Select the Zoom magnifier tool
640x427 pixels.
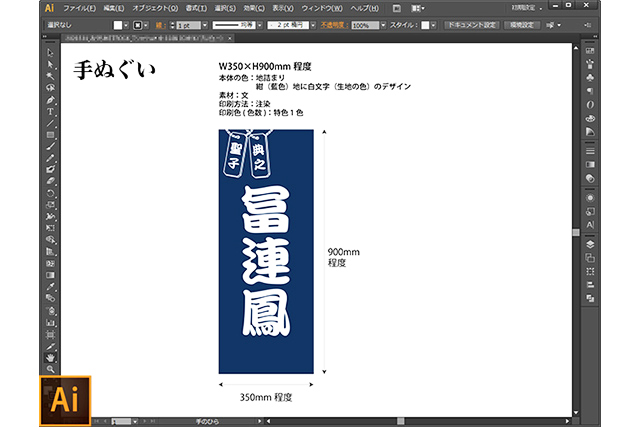51,369
